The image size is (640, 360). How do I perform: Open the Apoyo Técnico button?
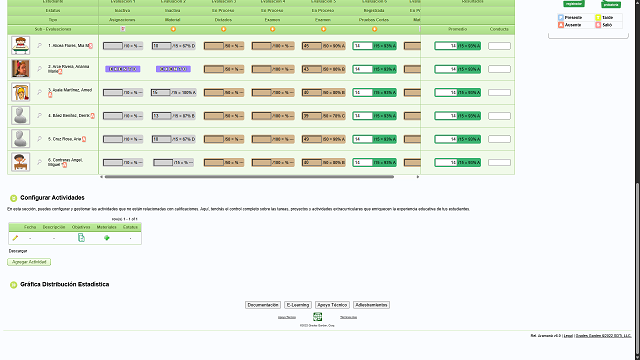coord(332,305)
